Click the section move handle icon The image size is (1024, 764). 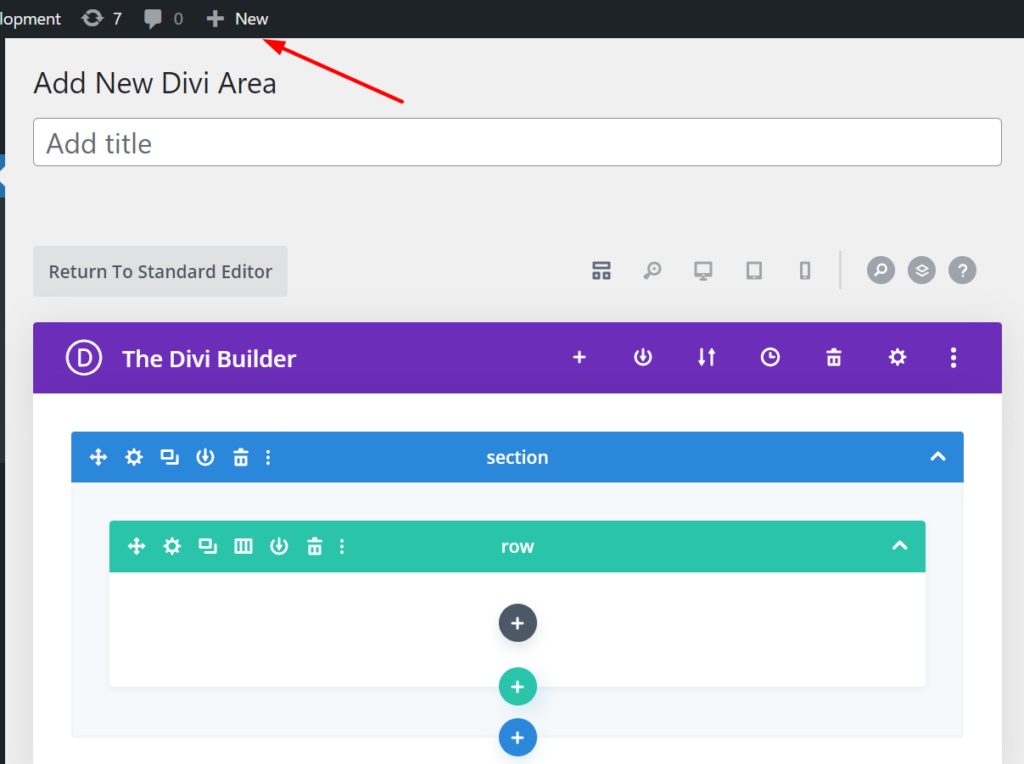(98, 457)
